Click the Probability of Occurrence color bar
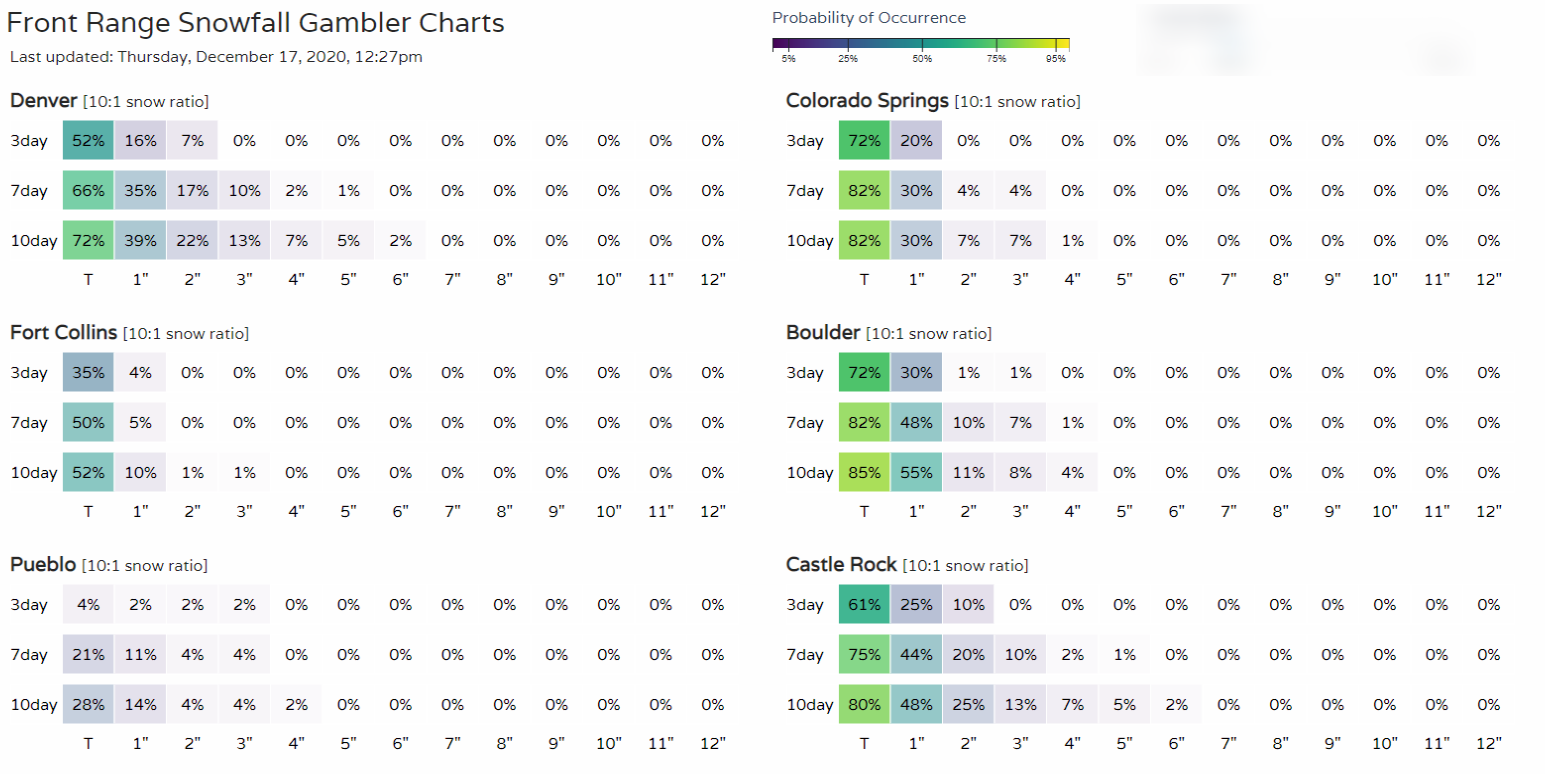 coord(920,44)
